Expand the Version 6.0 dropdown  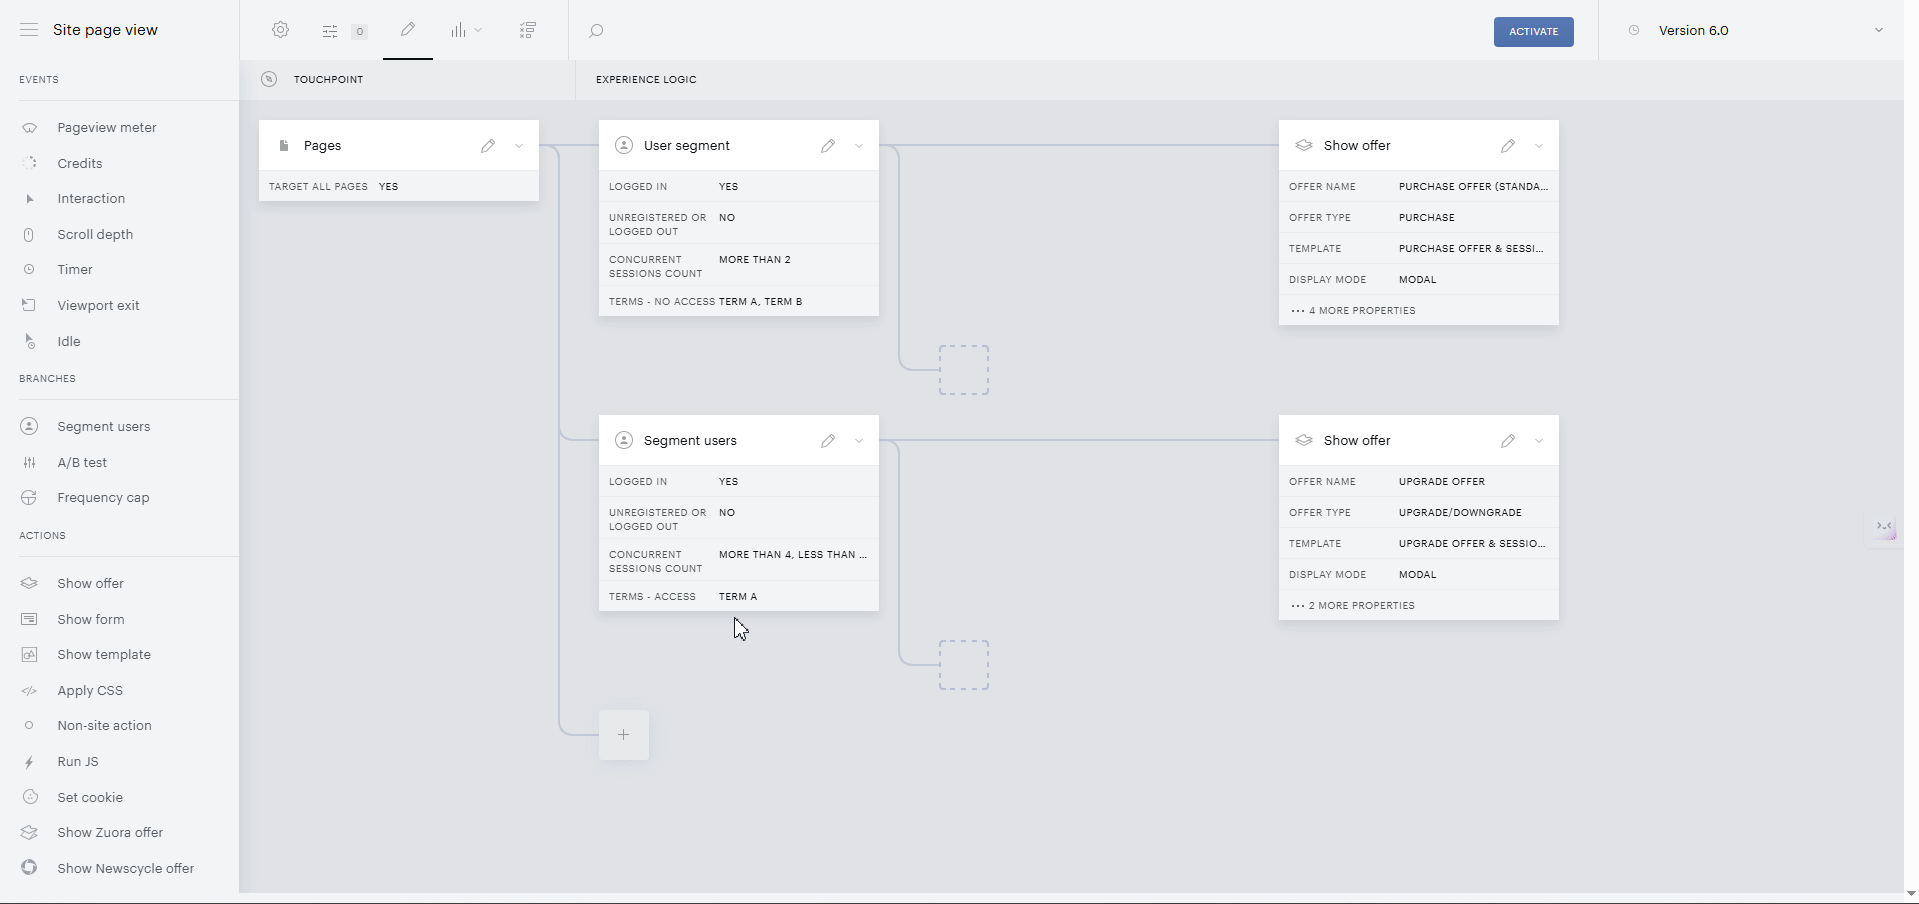pyautogui.click(x=1879, y=30)
